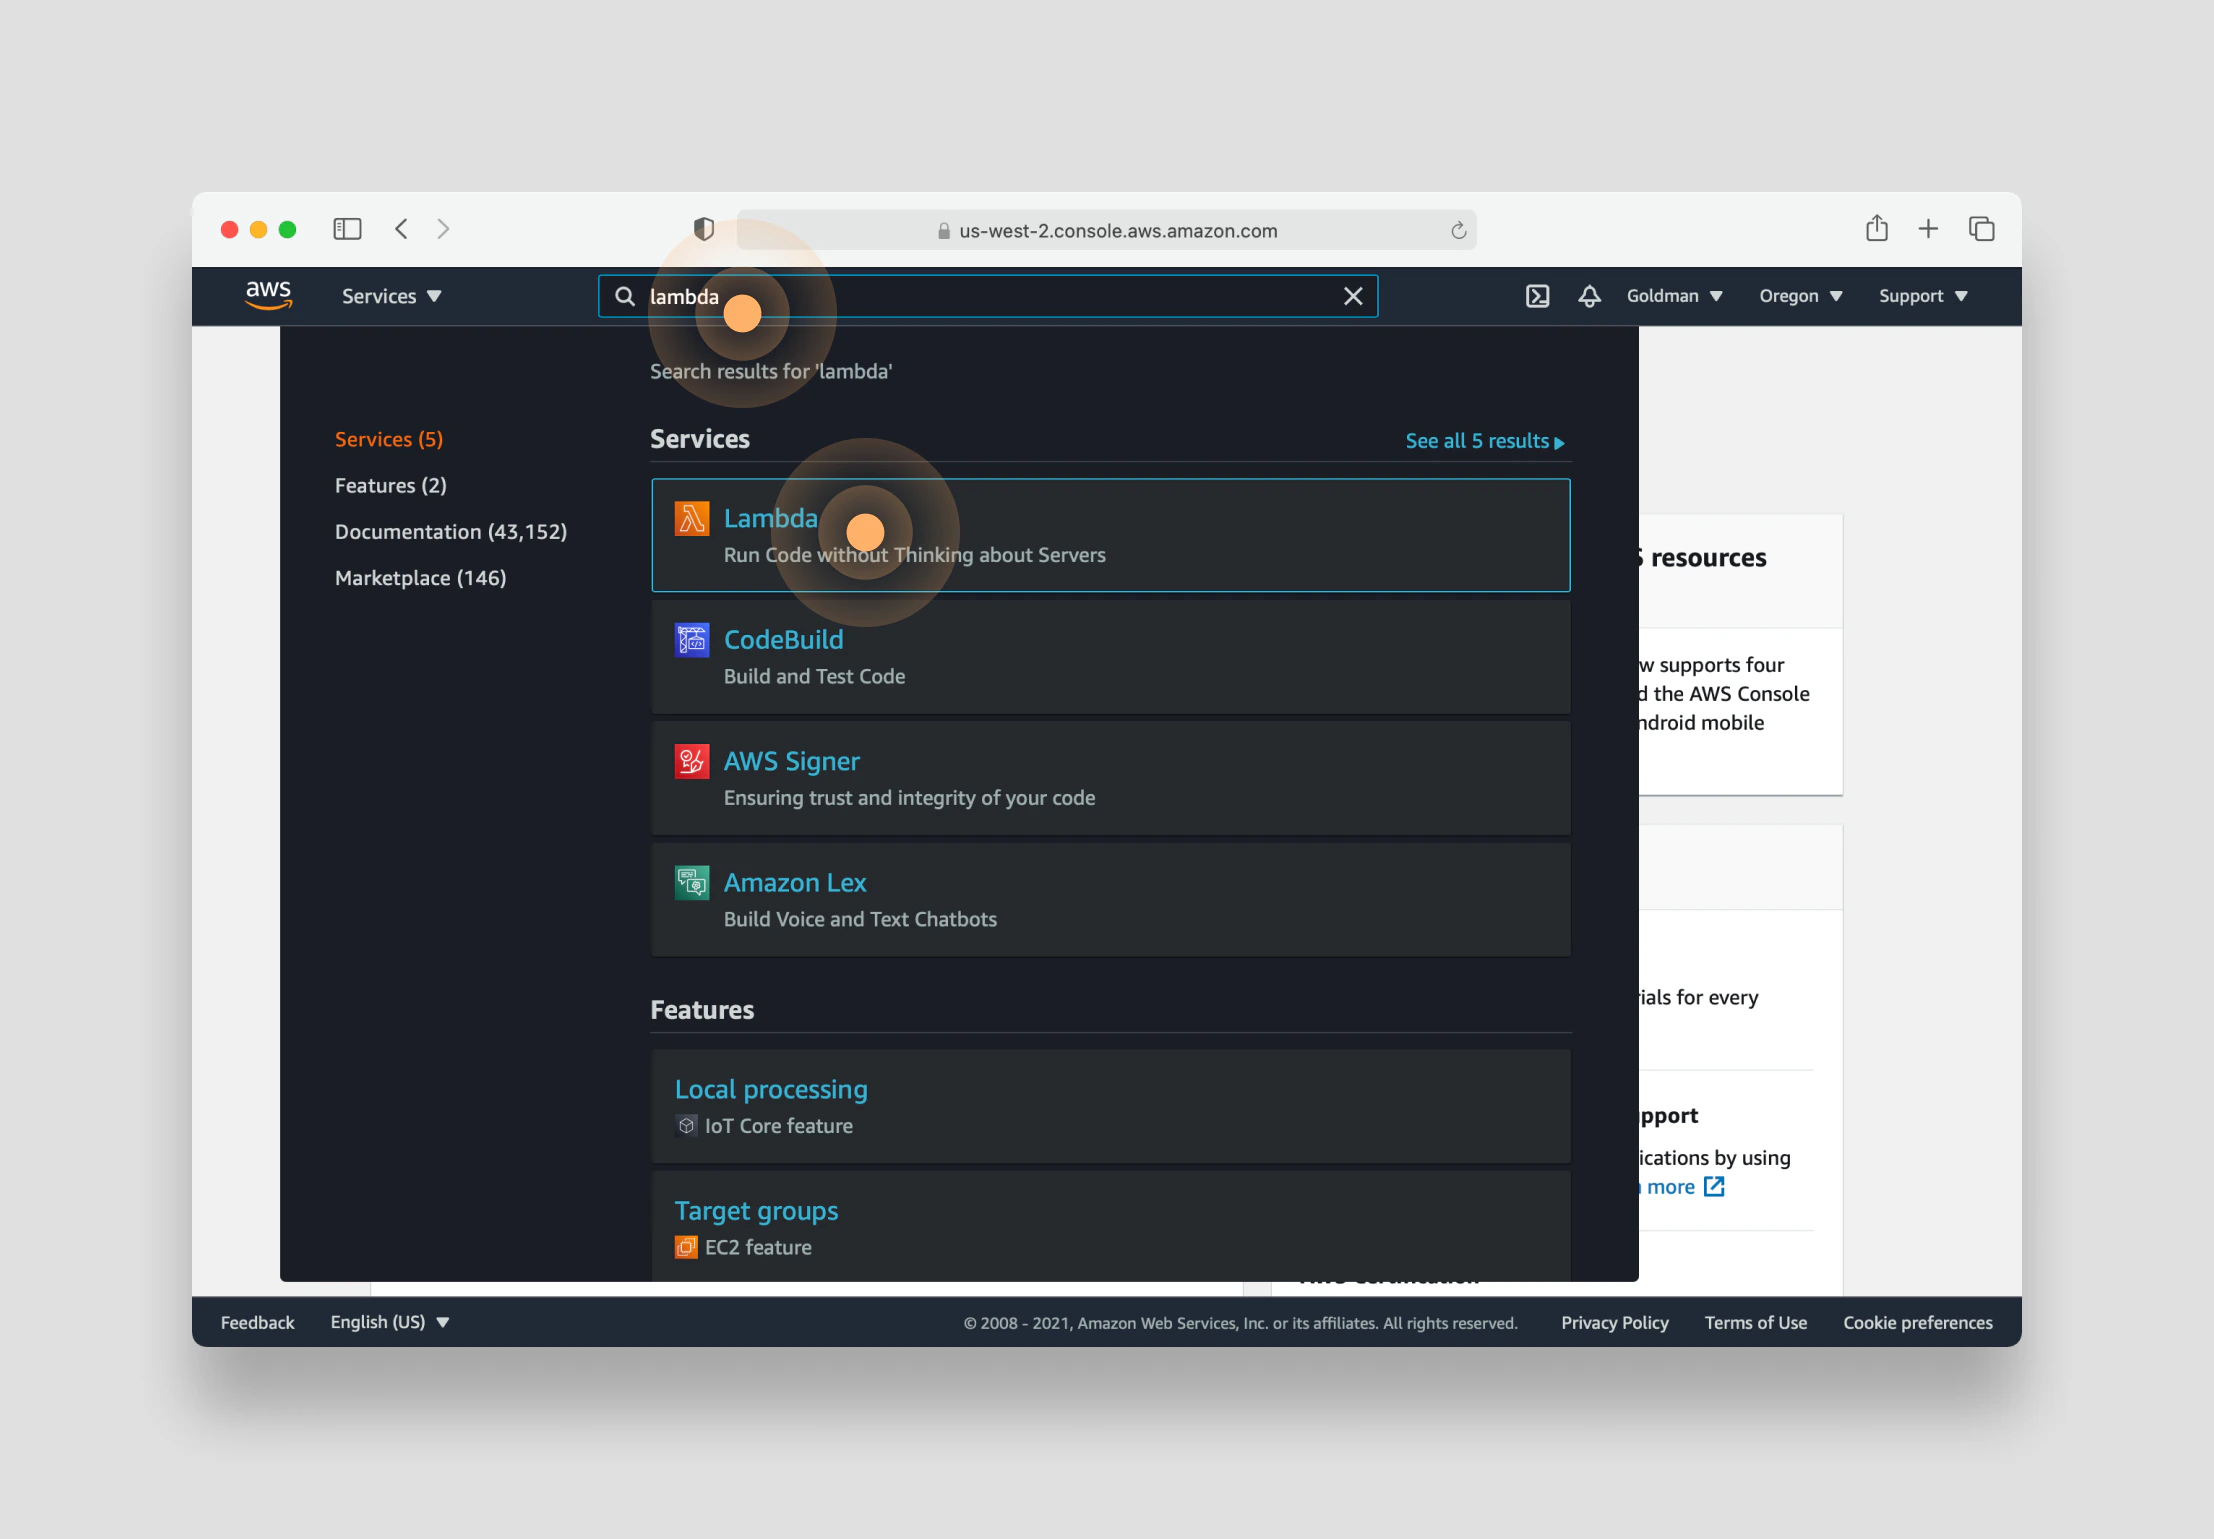This screenshot has height=1539, width=2214.
Task: Click 'IoT Core feature' label
Action: coord(779,1126)
